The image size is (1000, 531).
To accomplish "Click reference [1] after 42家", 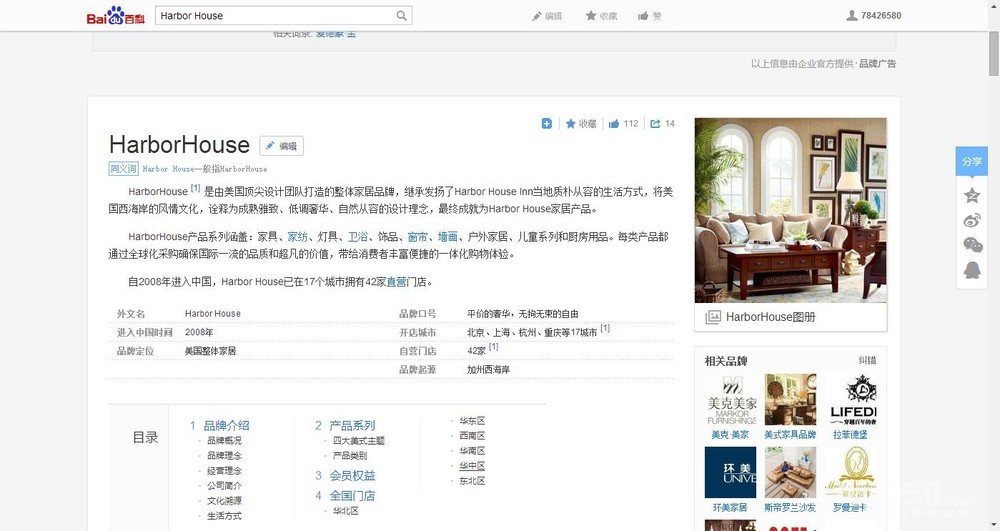I will tap(493, 347).
